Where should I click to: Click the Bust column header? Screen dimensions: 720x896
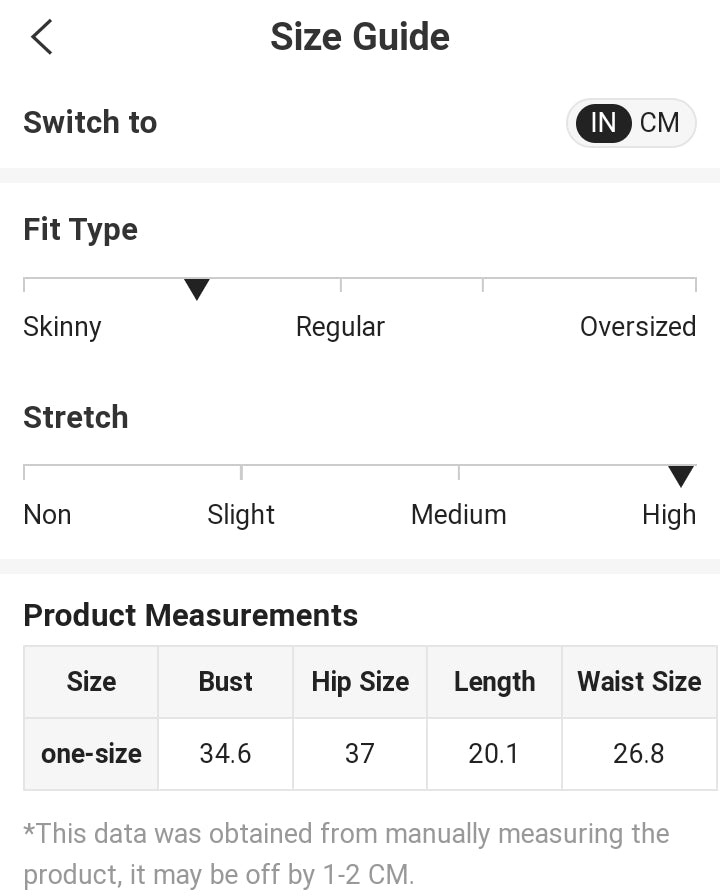(225, 682)
